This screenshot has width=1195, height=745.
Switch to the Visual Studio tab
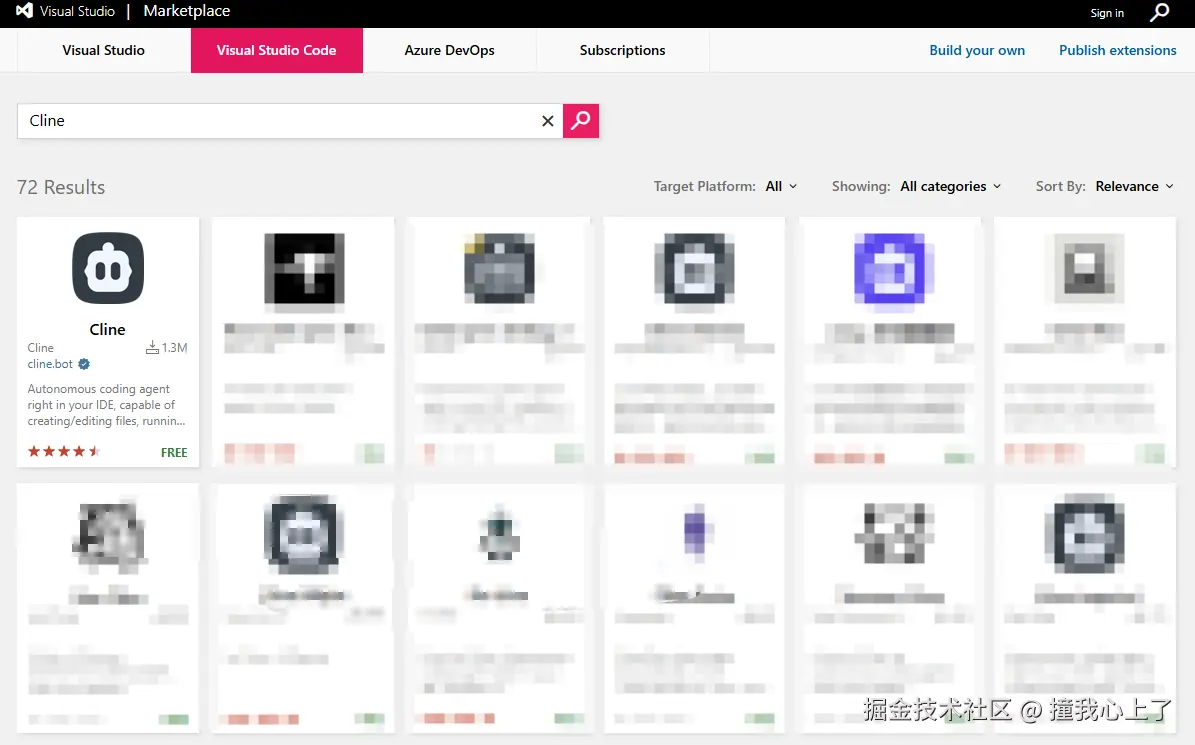tap(104, 50)
